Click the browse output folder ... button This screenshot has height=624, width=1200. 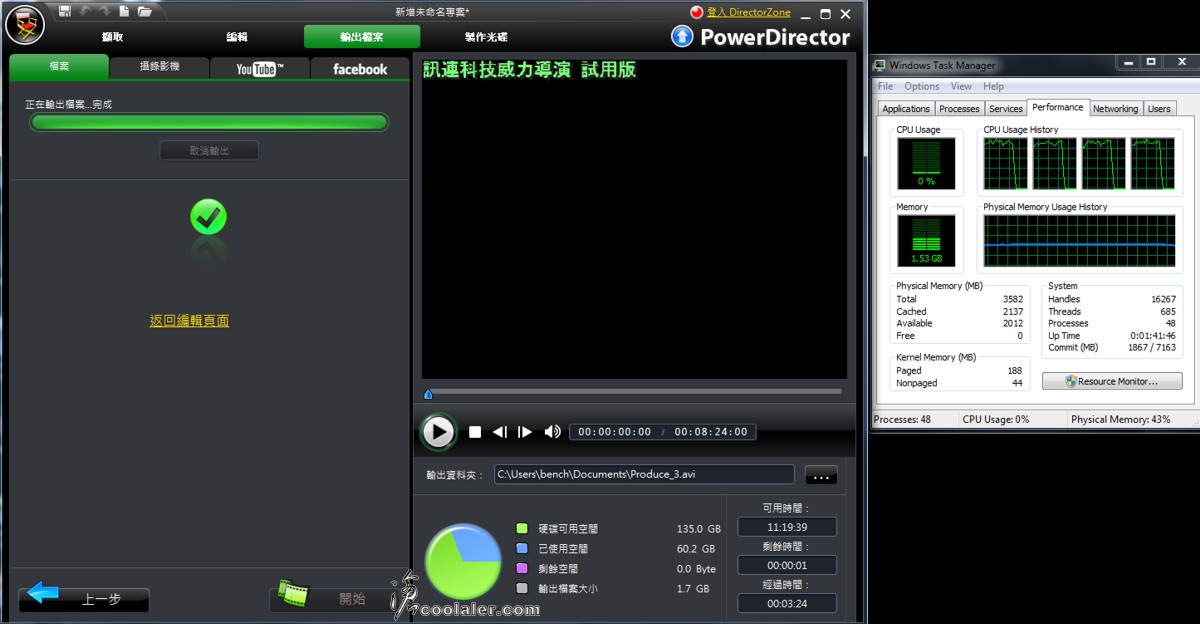(820, 474)
